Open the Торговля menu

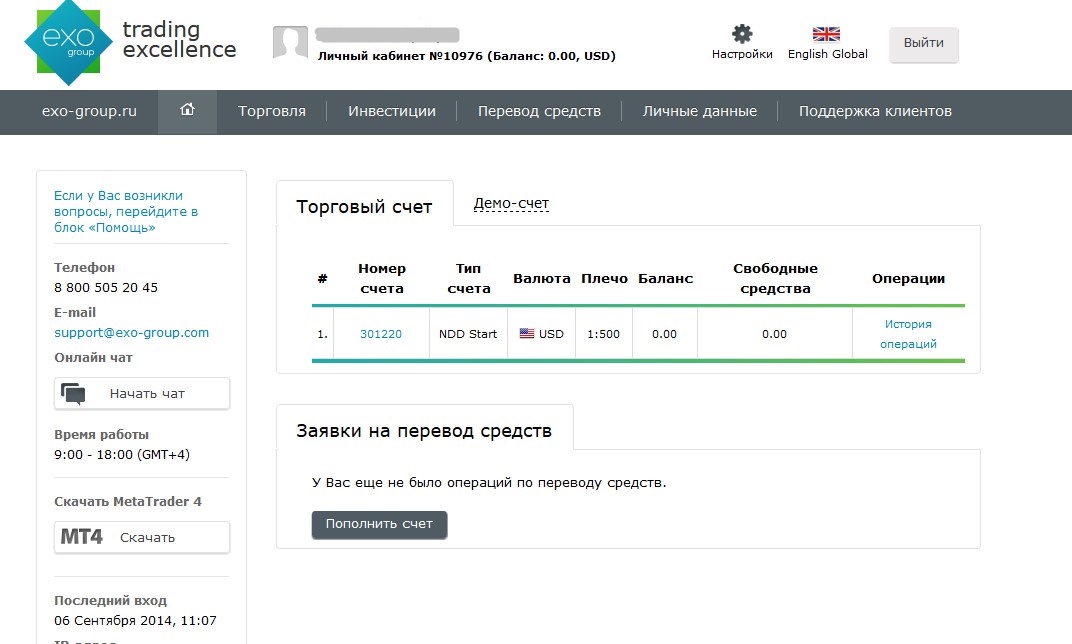pyautogui.click(x=272, y=111)
